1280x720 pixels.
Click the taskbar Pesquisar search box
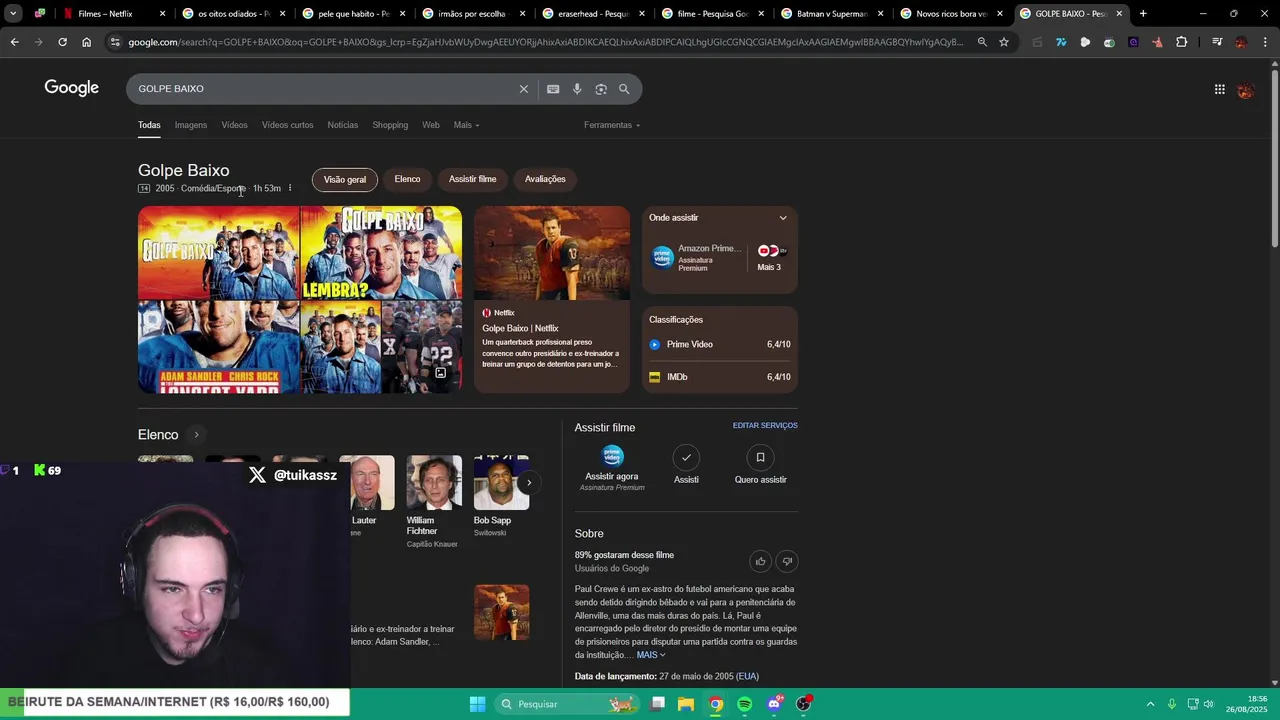click(x=565, y=704)
